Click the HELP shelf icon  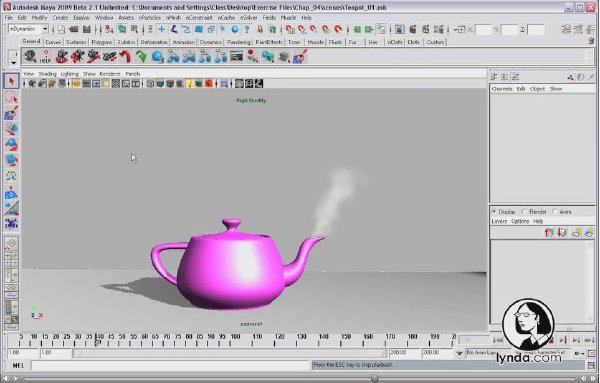[x=46, y=57]
